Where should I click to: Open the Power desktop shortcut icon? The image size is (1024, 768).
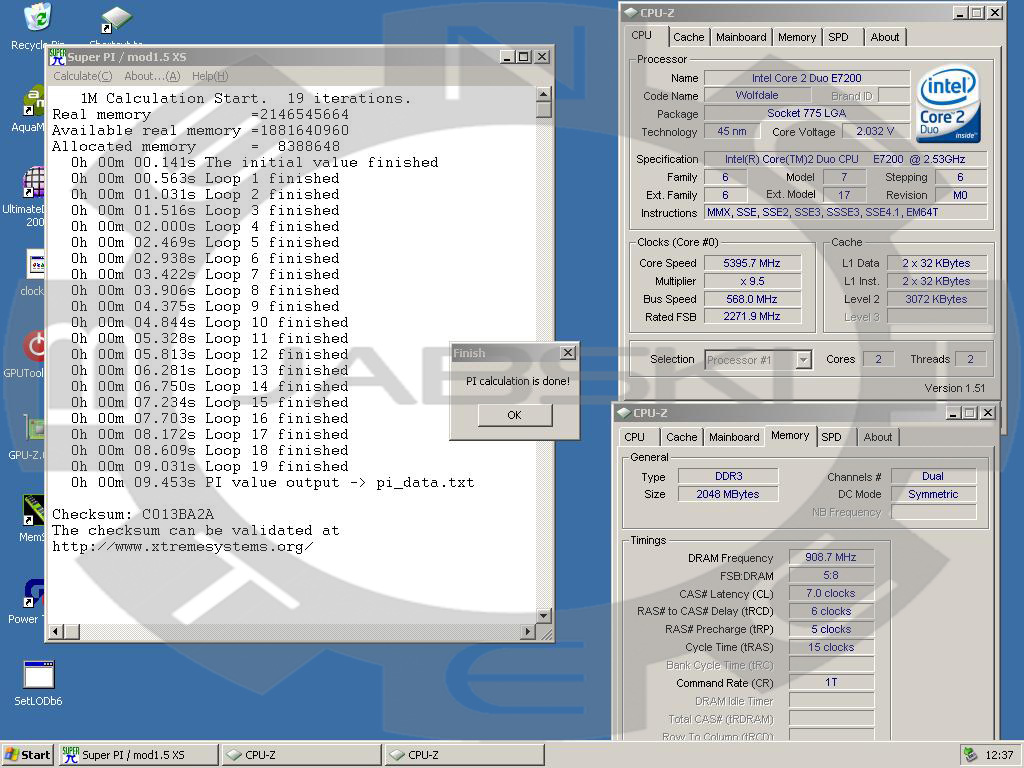[x=34, y=592]
